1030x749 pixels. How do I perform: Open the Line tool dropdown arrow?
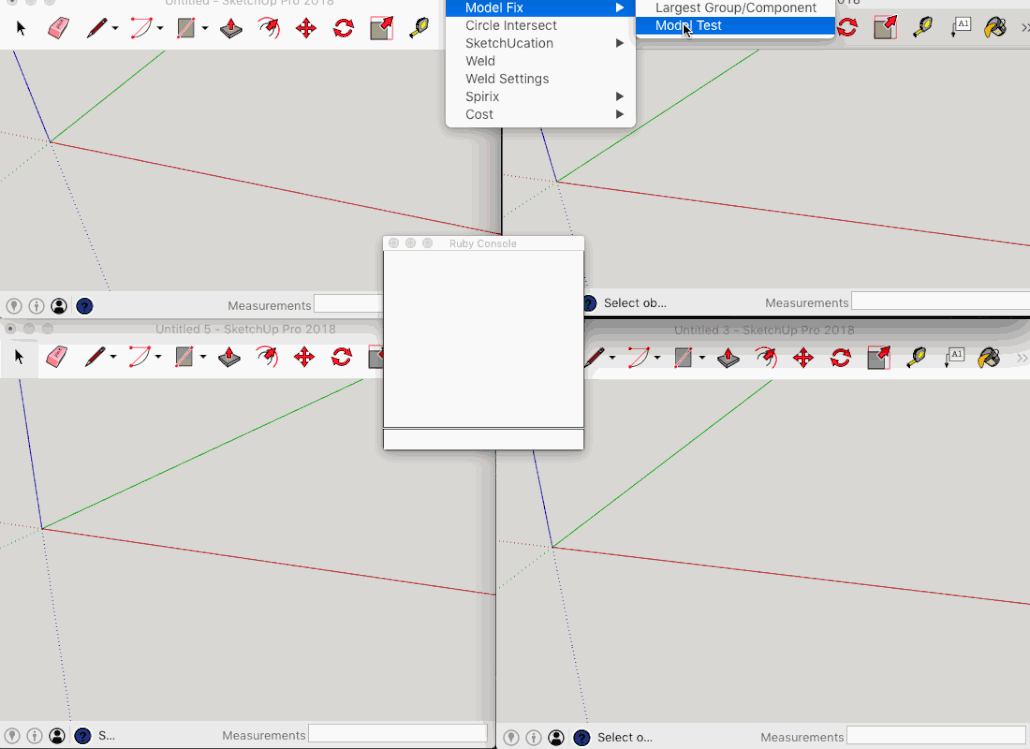click(114, 28)
